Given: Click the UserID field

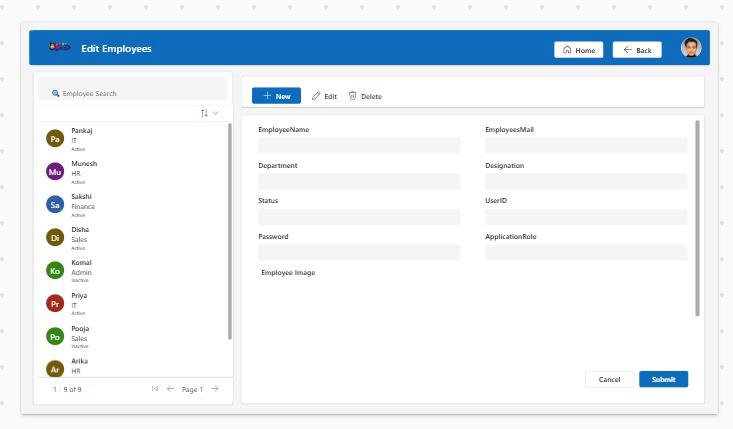Looking at the screenshot, I should tap(586, 217).
